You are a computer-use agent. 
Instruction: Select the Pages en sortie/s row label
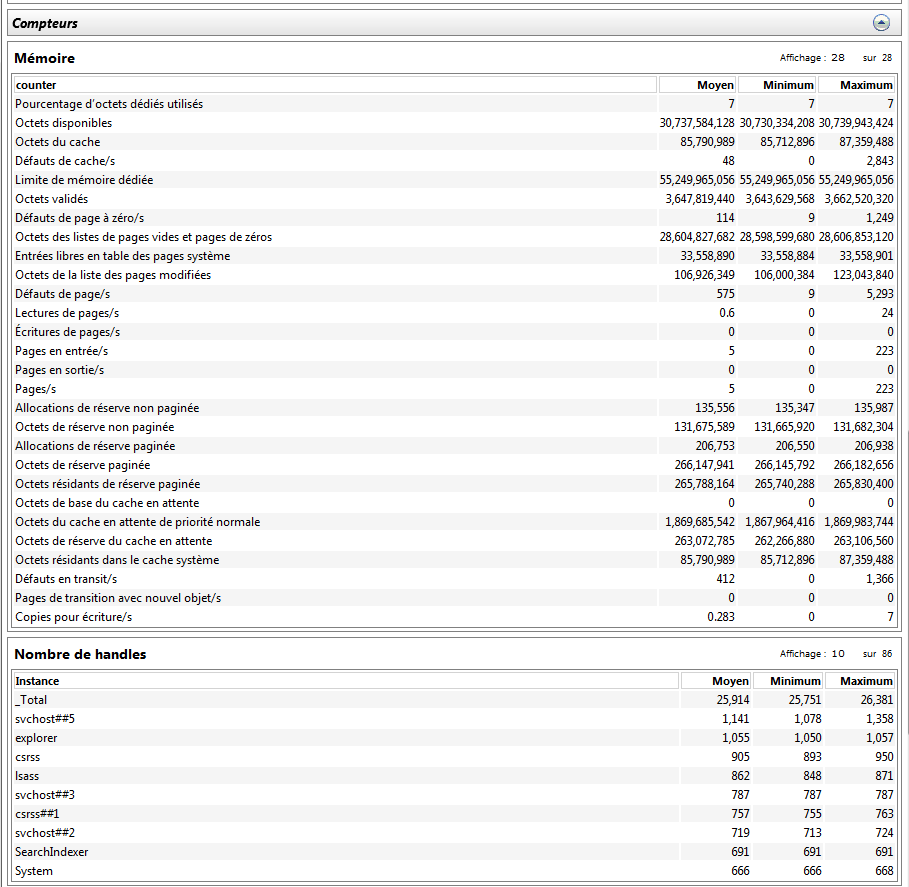59,370
